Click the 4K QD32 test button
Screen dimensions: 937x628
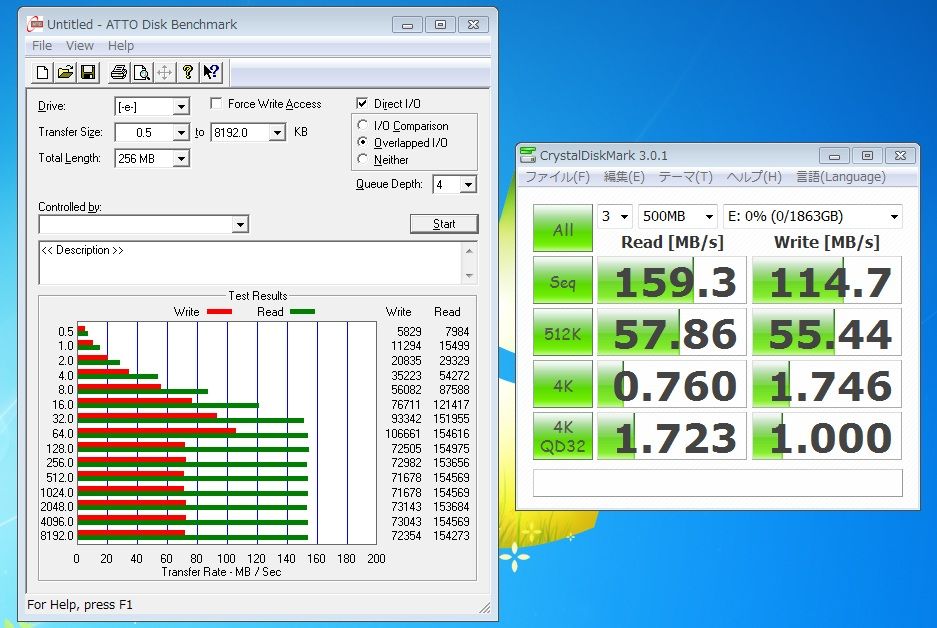(563, 436)
